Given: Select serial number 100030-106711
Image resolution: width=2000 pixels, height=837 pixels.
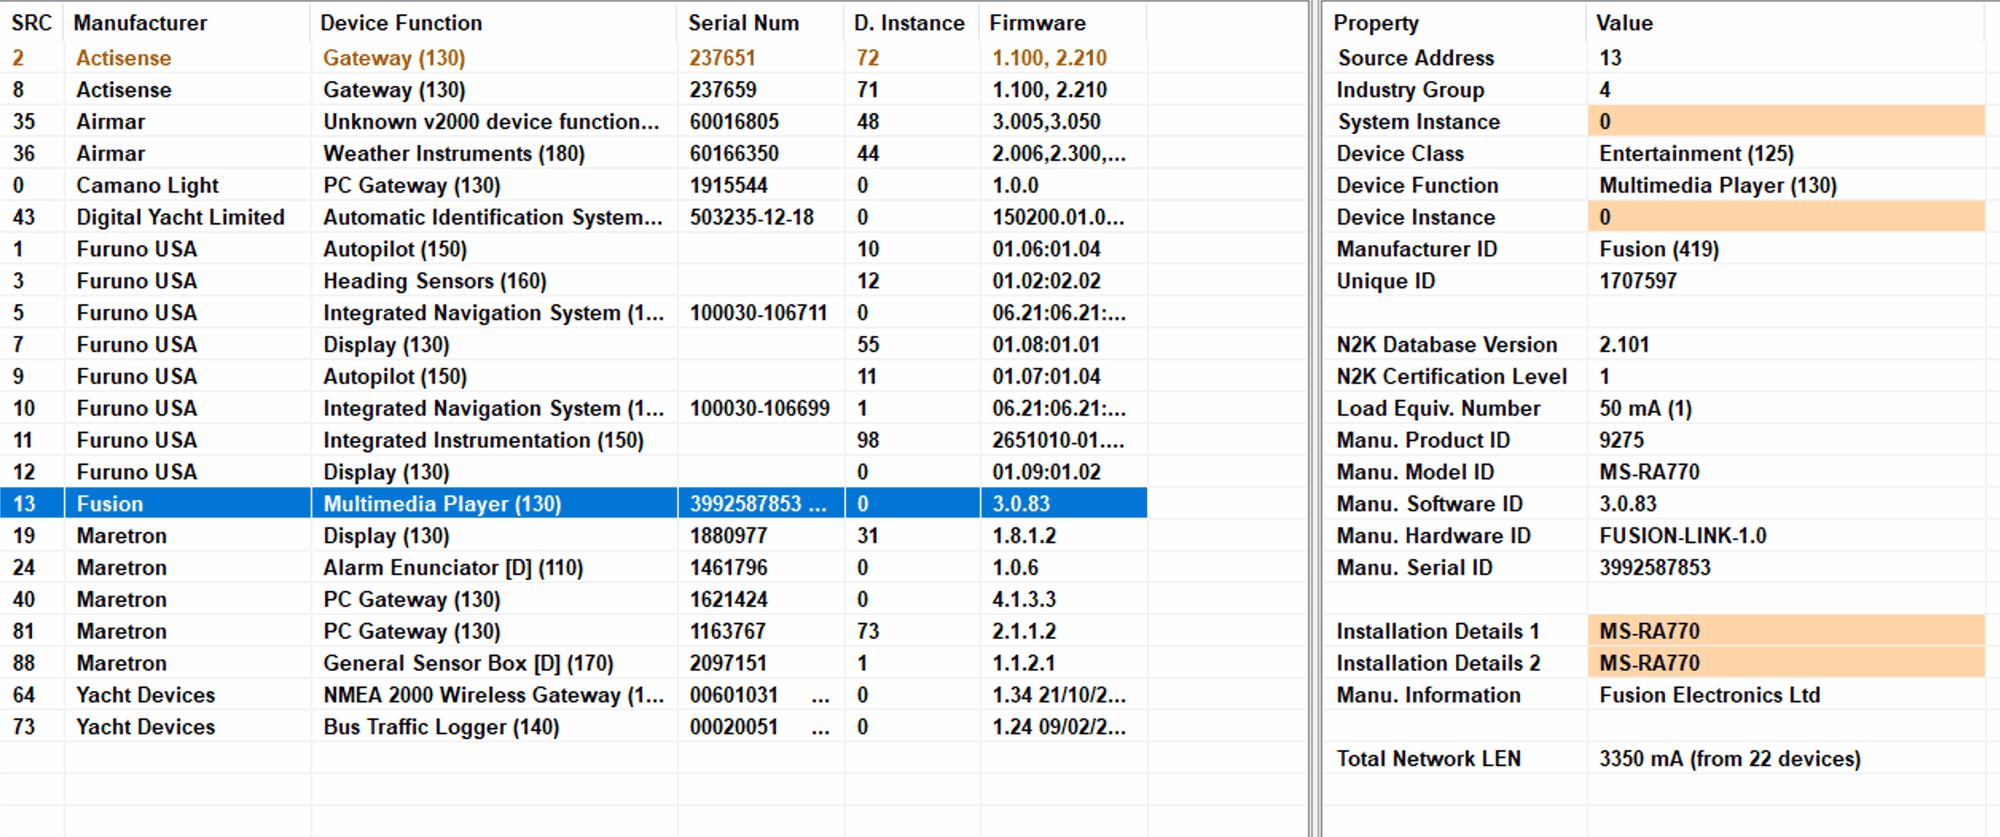Looking at the screenshot, I should (758, 313).
